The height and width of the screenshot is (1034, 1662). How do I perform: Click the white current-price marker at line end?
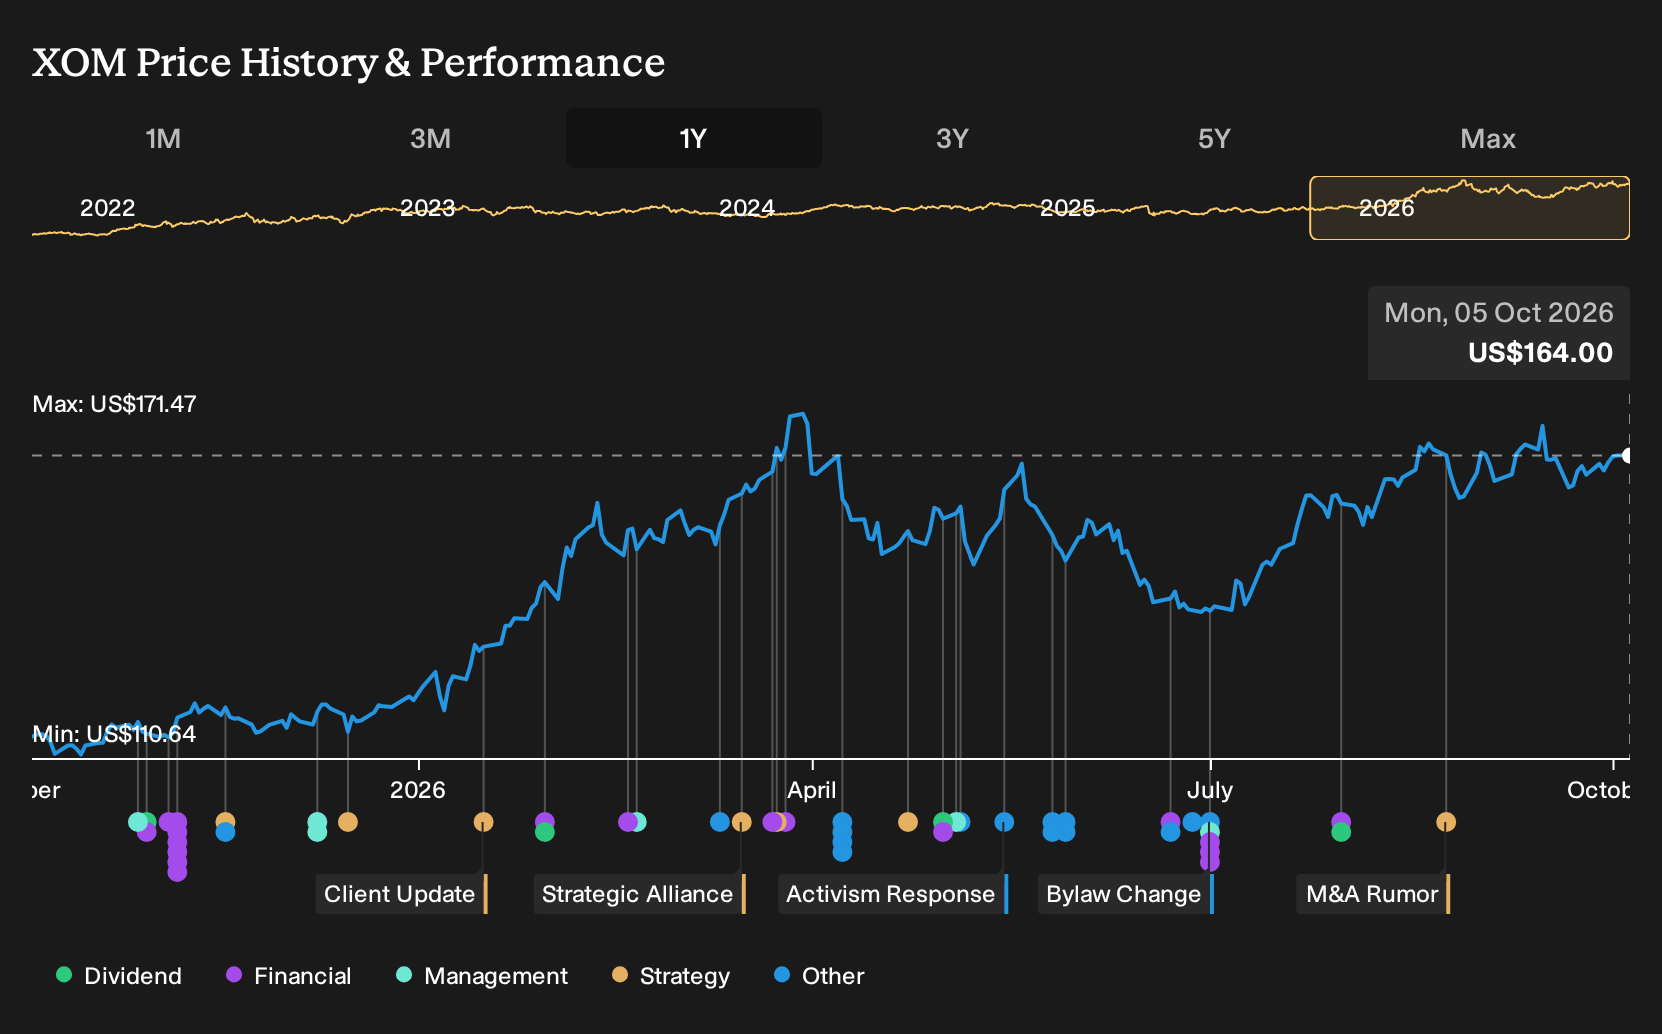[1627, 456]
